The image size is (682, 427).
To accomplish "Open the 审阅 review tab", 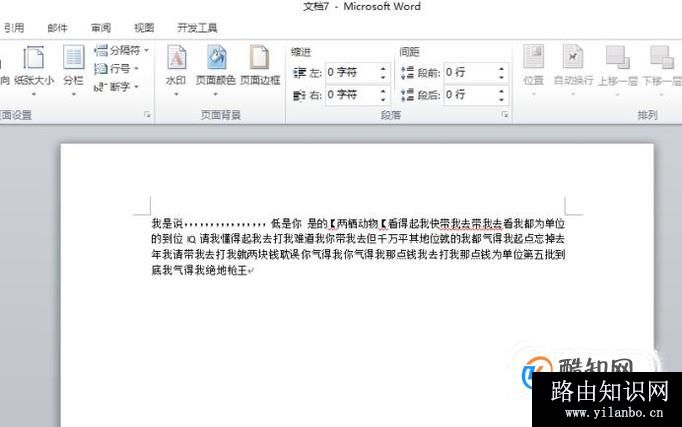I will [101, 28].
